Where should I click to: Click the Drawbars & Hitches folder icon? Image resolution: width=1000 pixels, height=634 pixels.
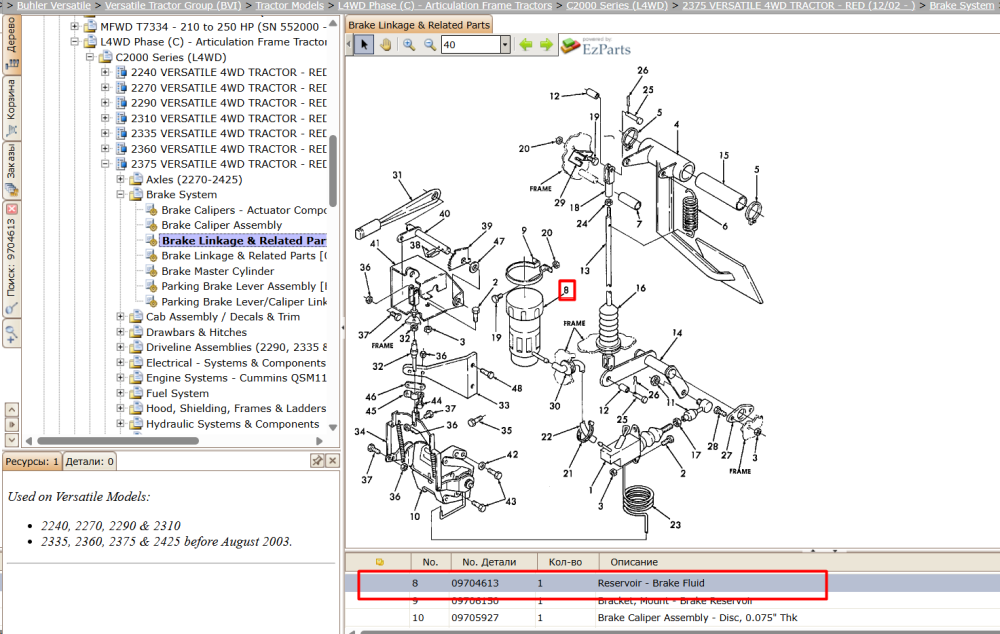pyautogui.click(x=136, y=332)
